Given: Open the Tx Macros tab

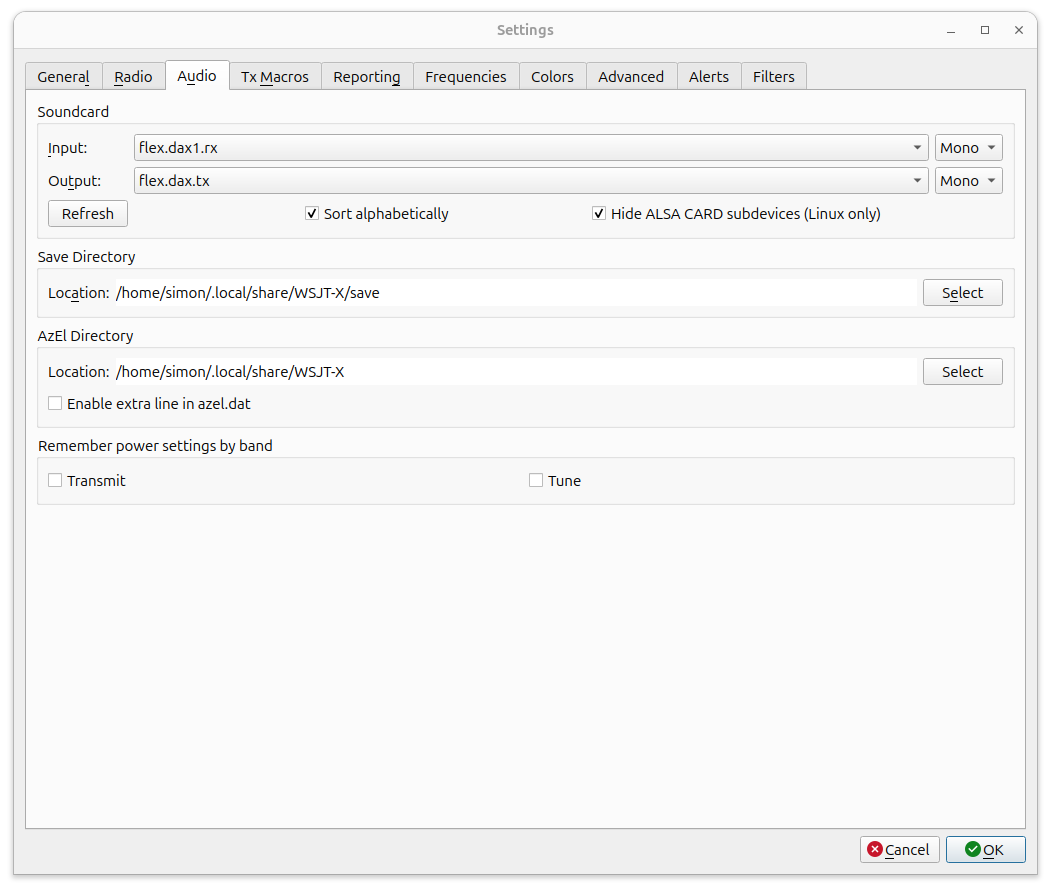Looking at the screenshot, I should [x=275, y=77].
